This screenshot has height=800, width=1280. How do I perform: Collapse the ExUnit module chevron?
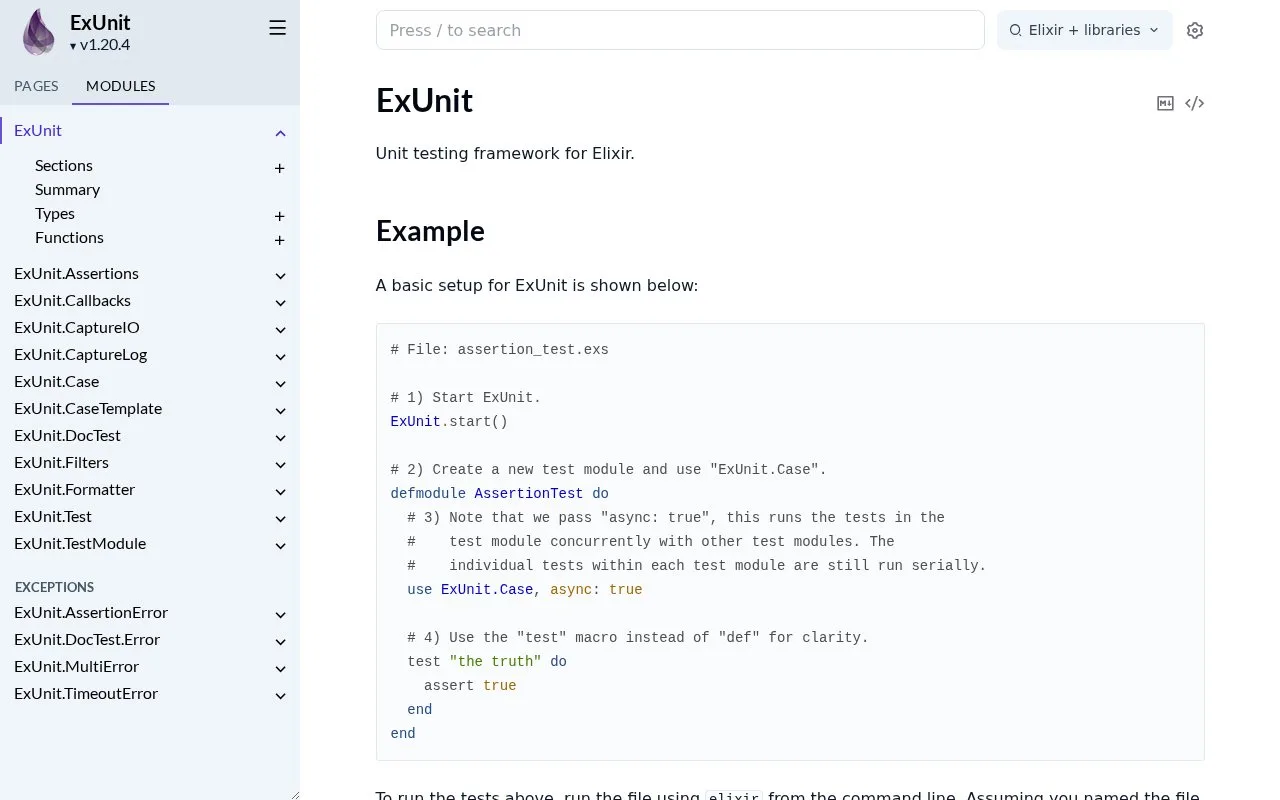(x=280, y=133)
